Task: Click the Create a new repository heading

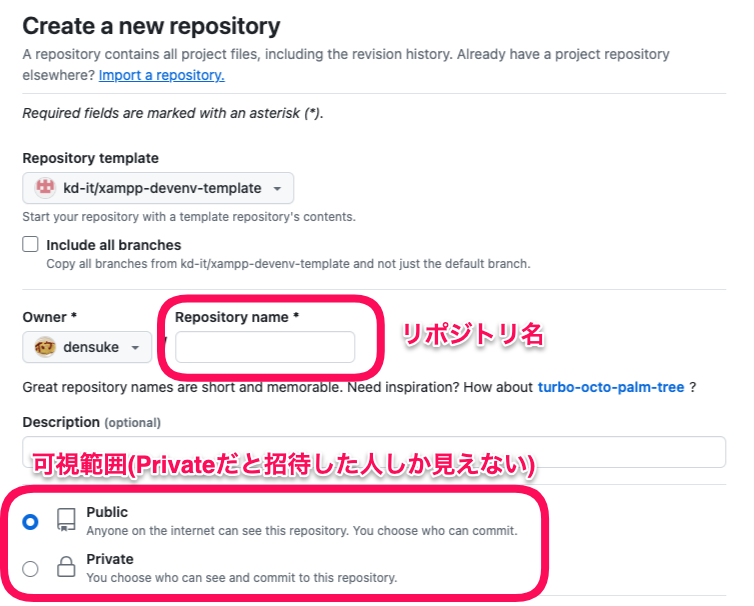Action: tap(151, 26)
